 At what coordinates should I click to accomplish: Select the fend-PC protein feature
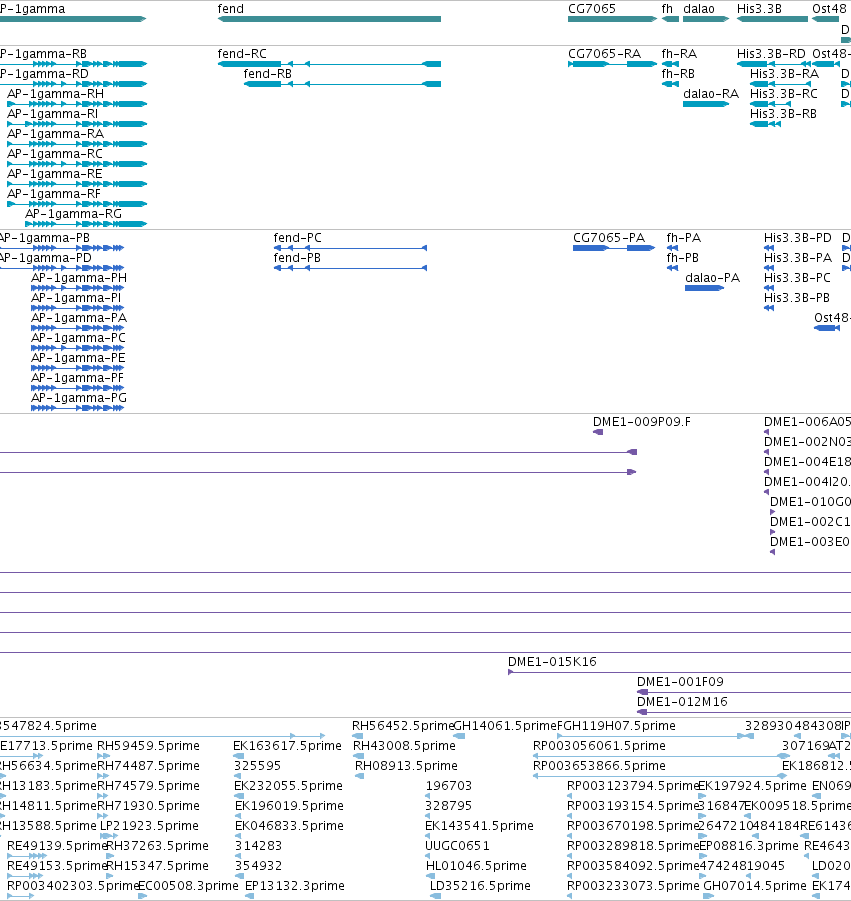pos(351,248)
